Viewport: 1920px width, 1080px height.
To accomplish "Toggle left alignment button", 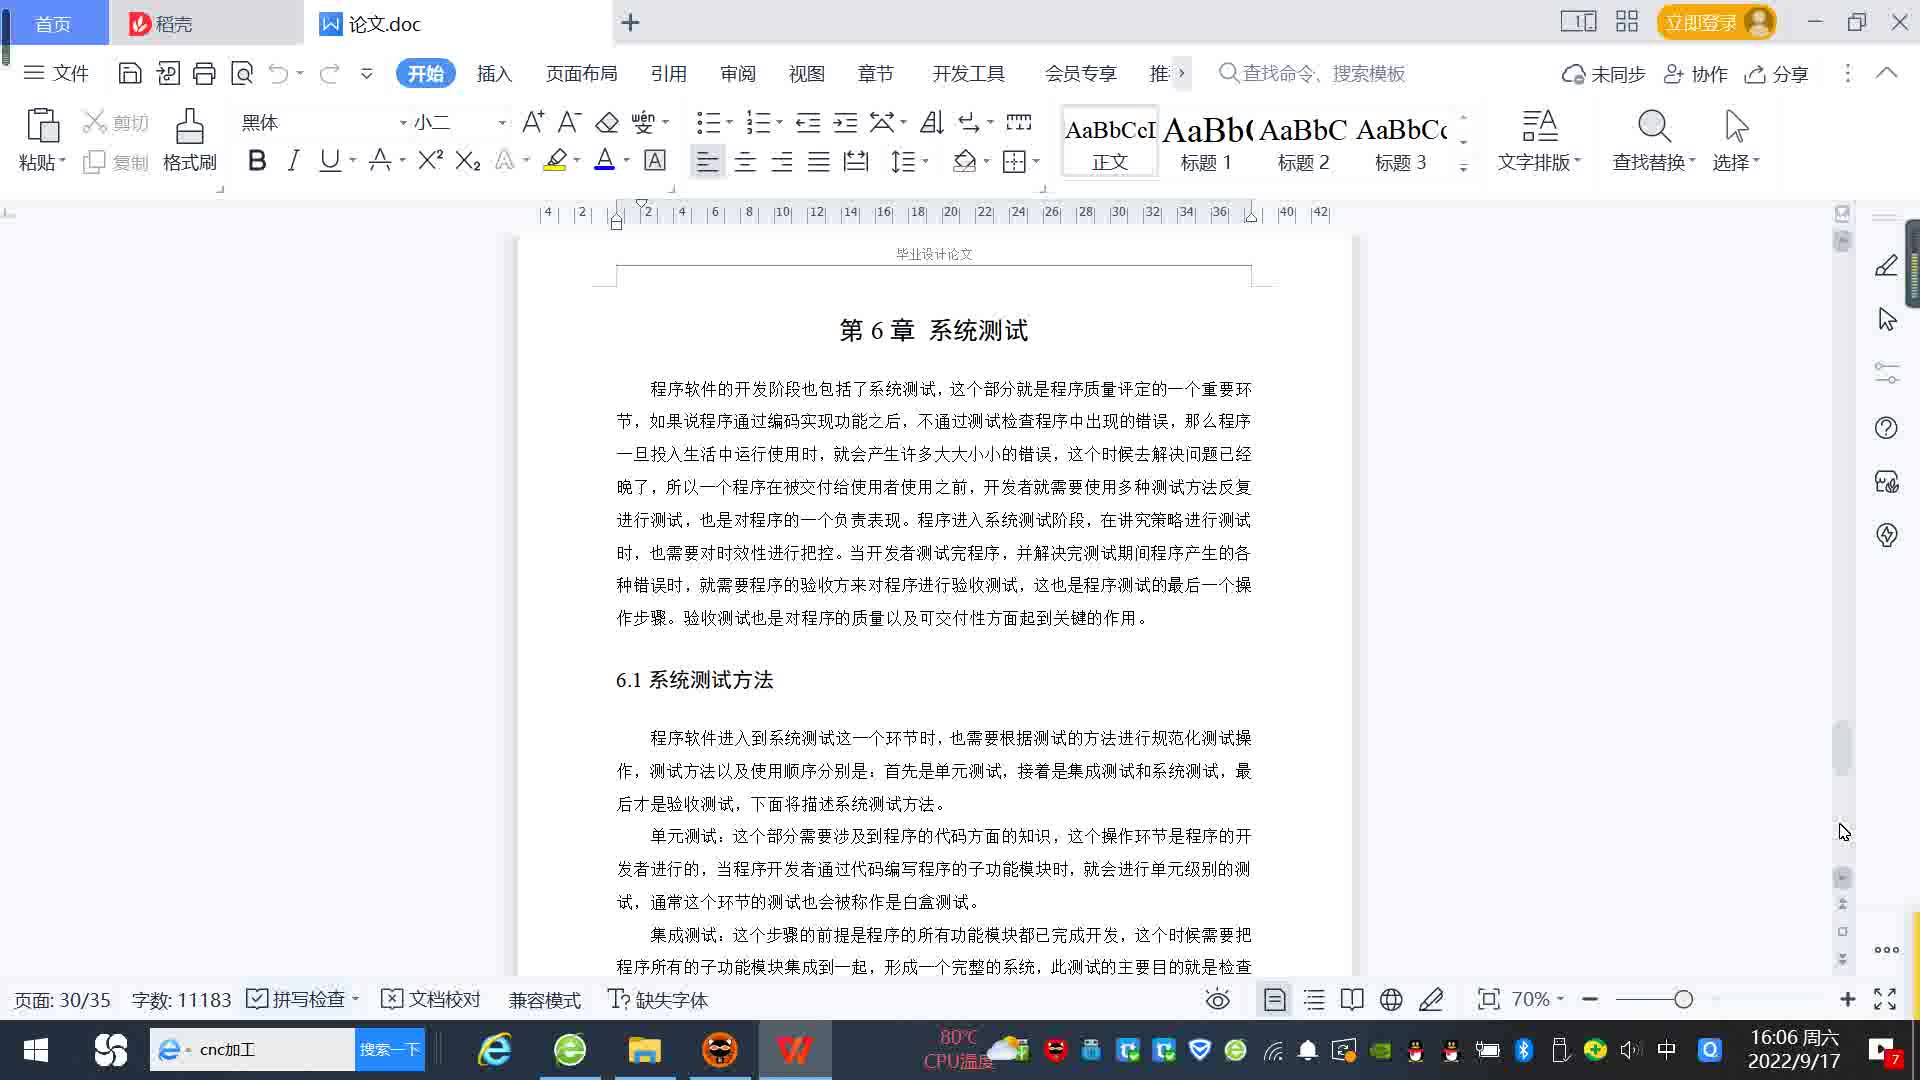I will 707,161.
